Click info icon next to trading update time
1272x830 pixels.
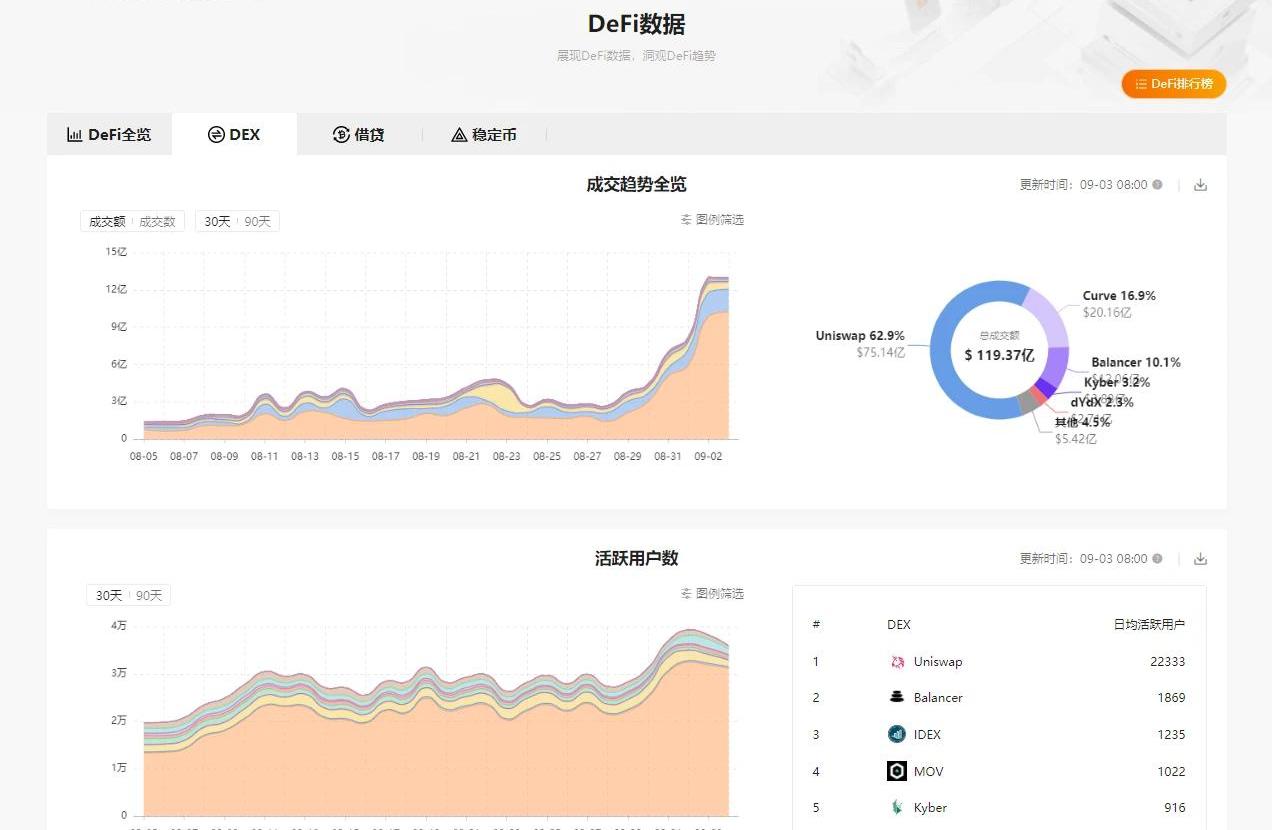(x=1157, y=185)
